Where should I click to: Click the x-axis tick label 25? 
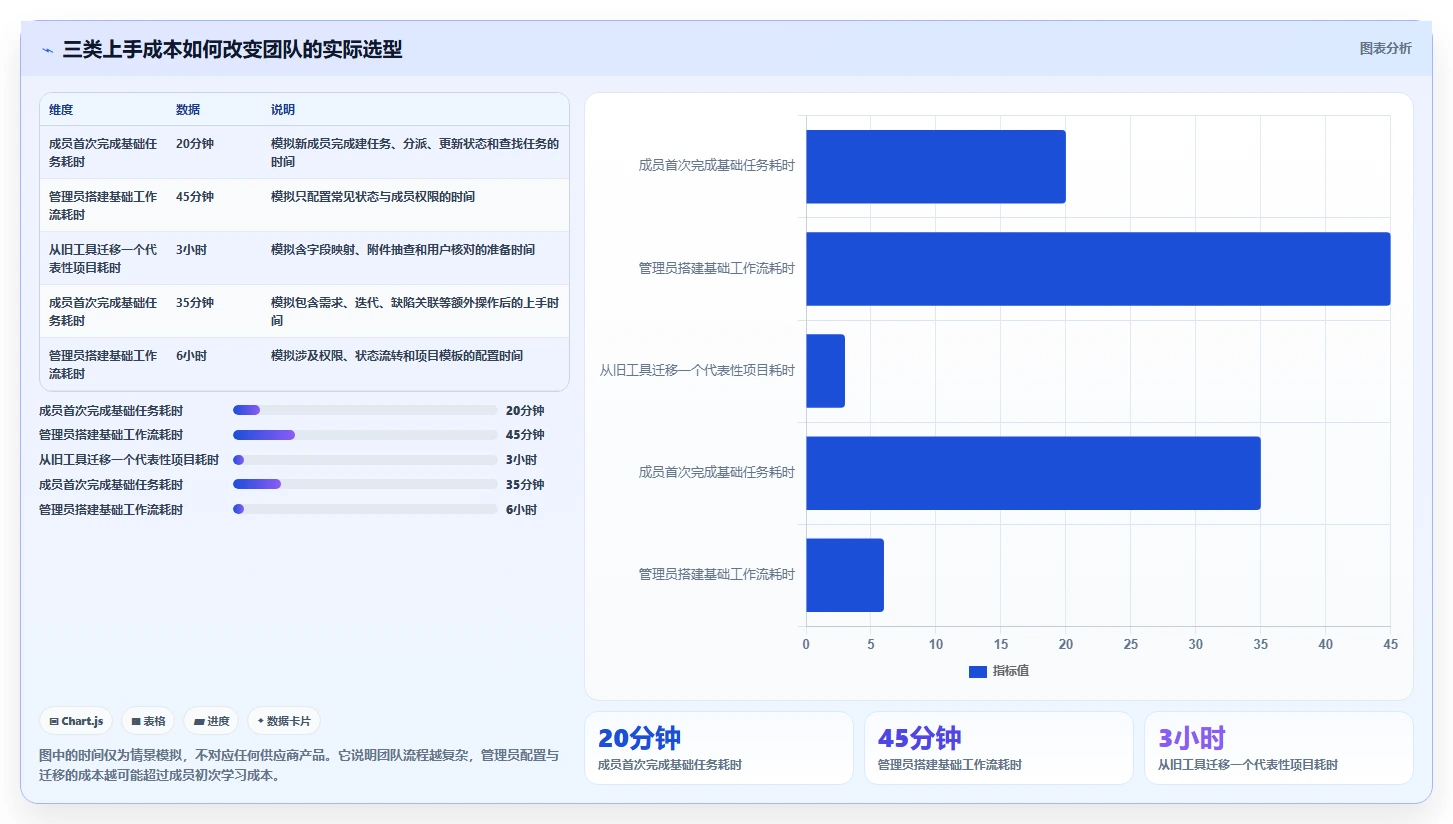point(1130,645)
